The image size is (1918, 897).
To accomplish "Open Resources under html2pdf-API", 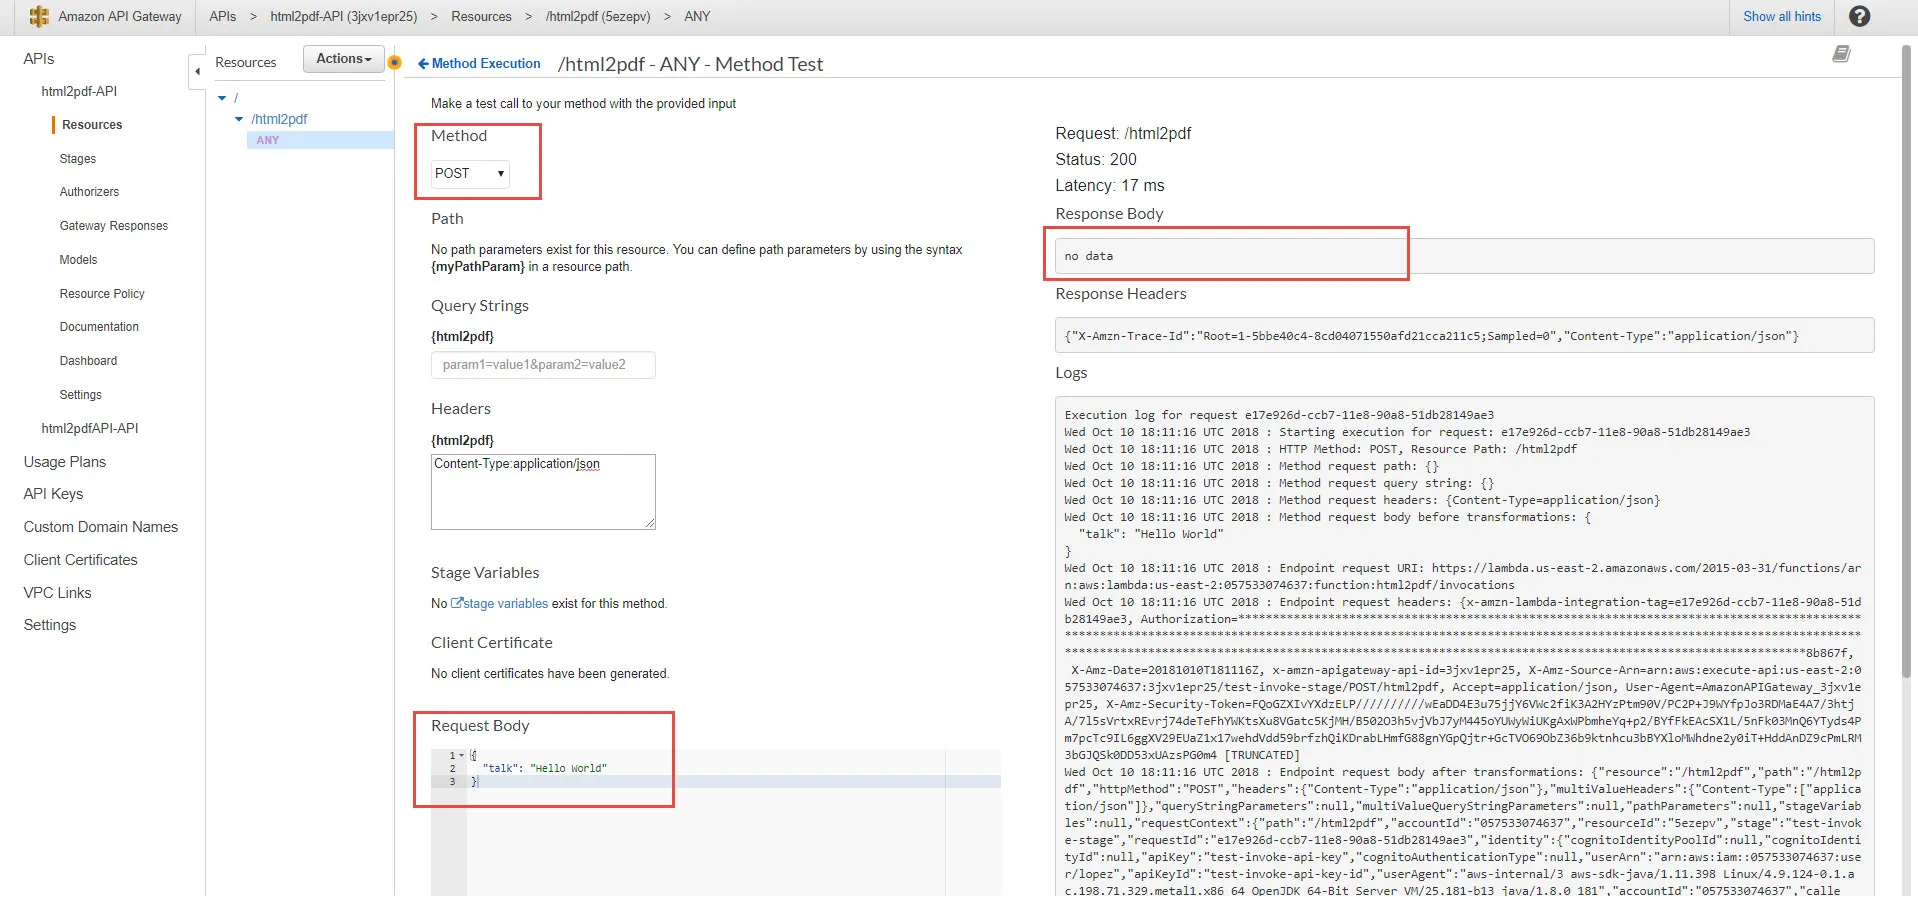I will point(92,125).
